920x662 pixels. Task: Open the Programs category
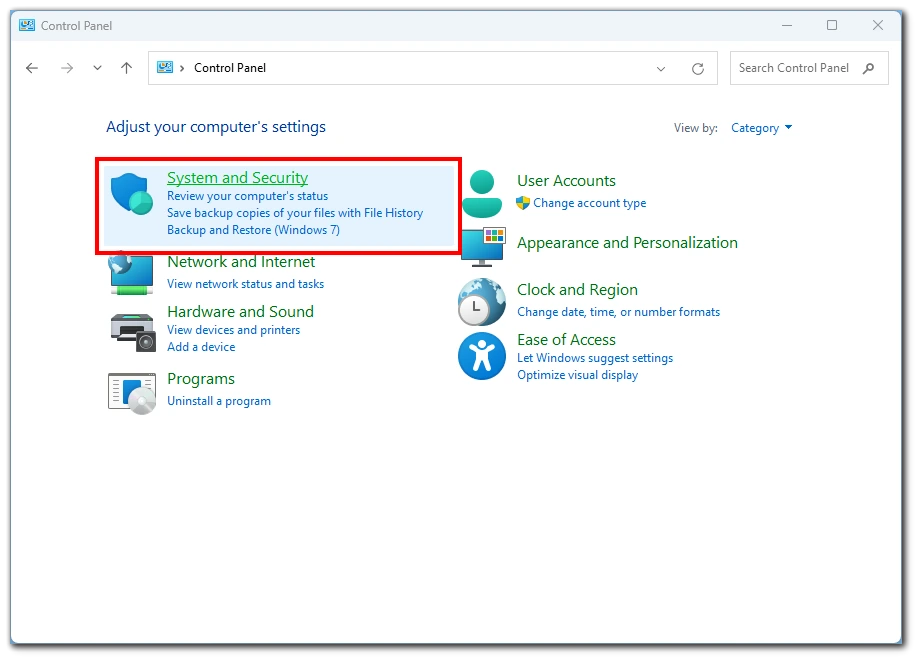(x=201, y=379)
